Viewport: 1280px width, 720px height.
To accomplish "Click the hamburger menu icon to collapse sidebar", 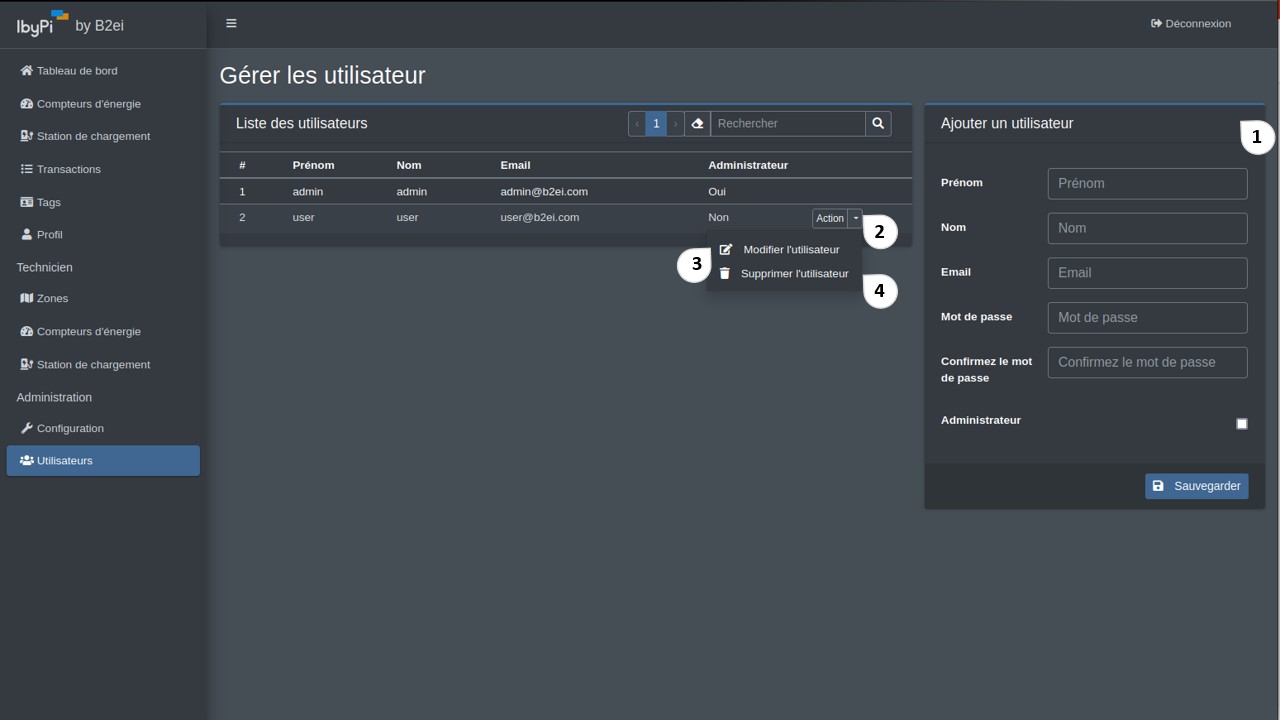I will pyautogui.click(x=231, y=23).
